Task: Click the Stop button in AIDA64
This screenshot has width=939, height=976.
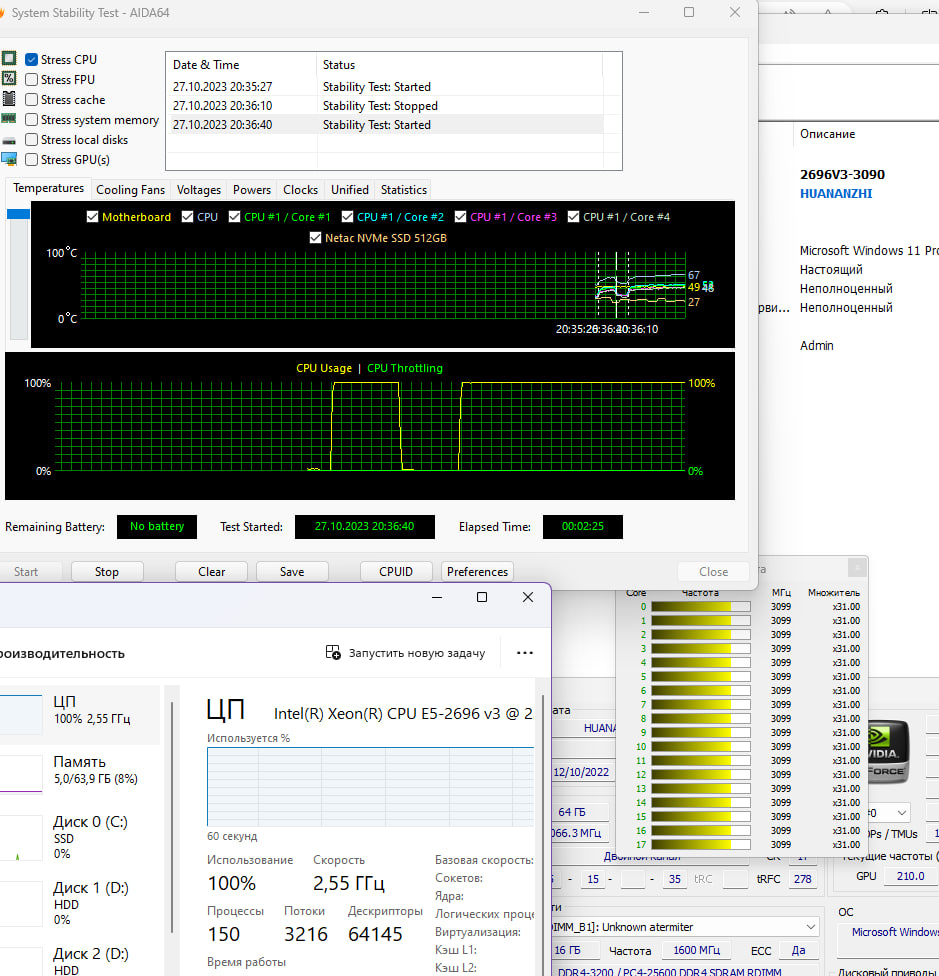Action: (107, 571)
